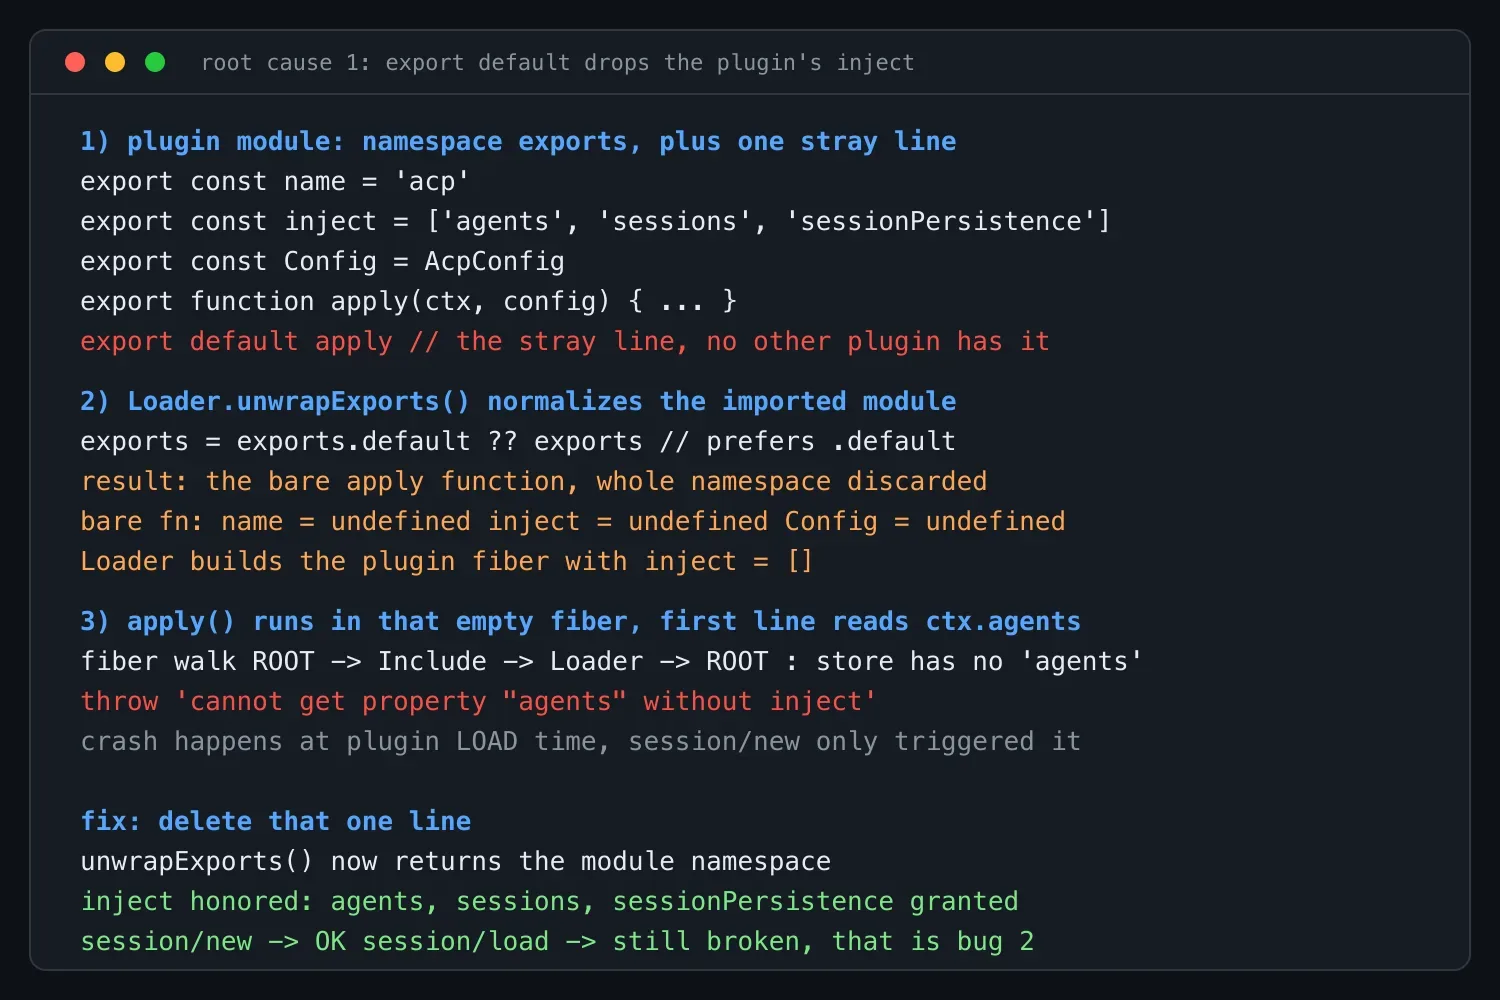Click the orange line starting 'result: the bare apply function'
The width and height of the screenshot is (1500, 1000).
pyautogui.click(x=534, y=482)
